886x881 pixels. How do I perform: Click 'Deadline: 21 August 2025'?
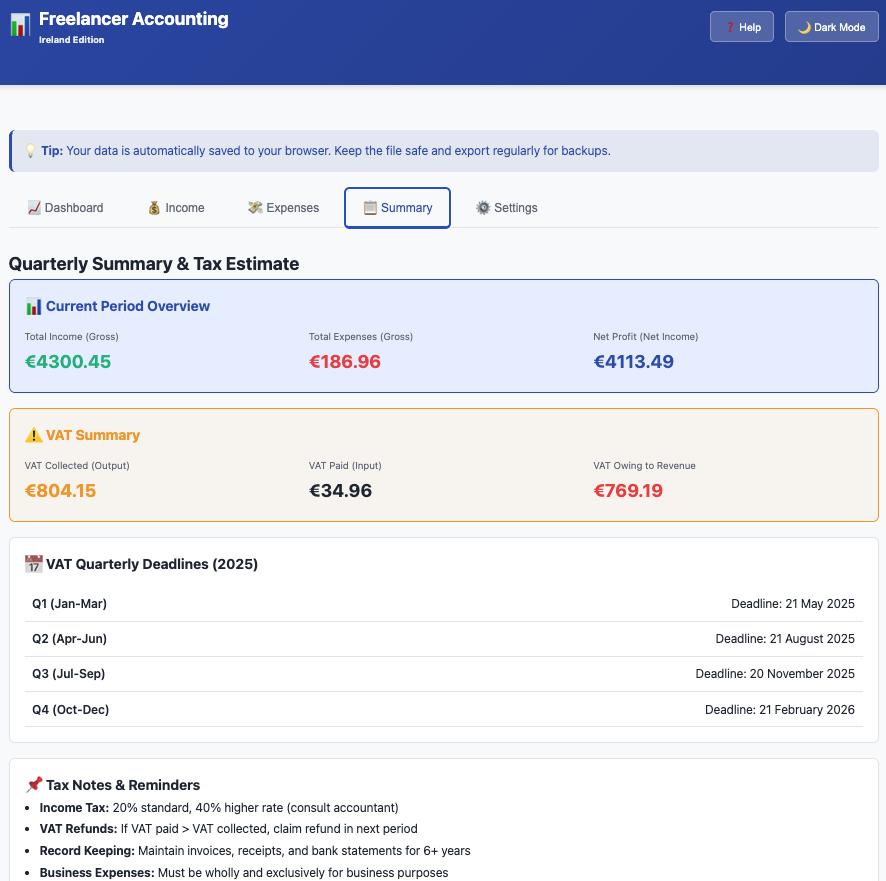pos(785,639)
